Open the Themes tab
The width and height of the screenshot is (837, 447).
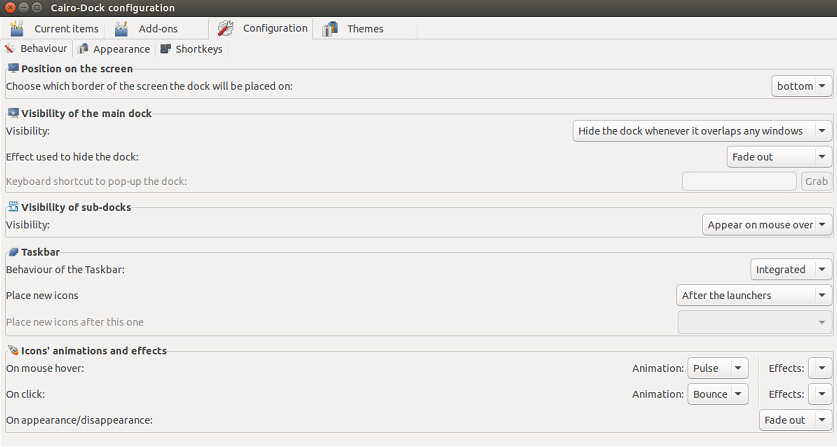[365, 28]
